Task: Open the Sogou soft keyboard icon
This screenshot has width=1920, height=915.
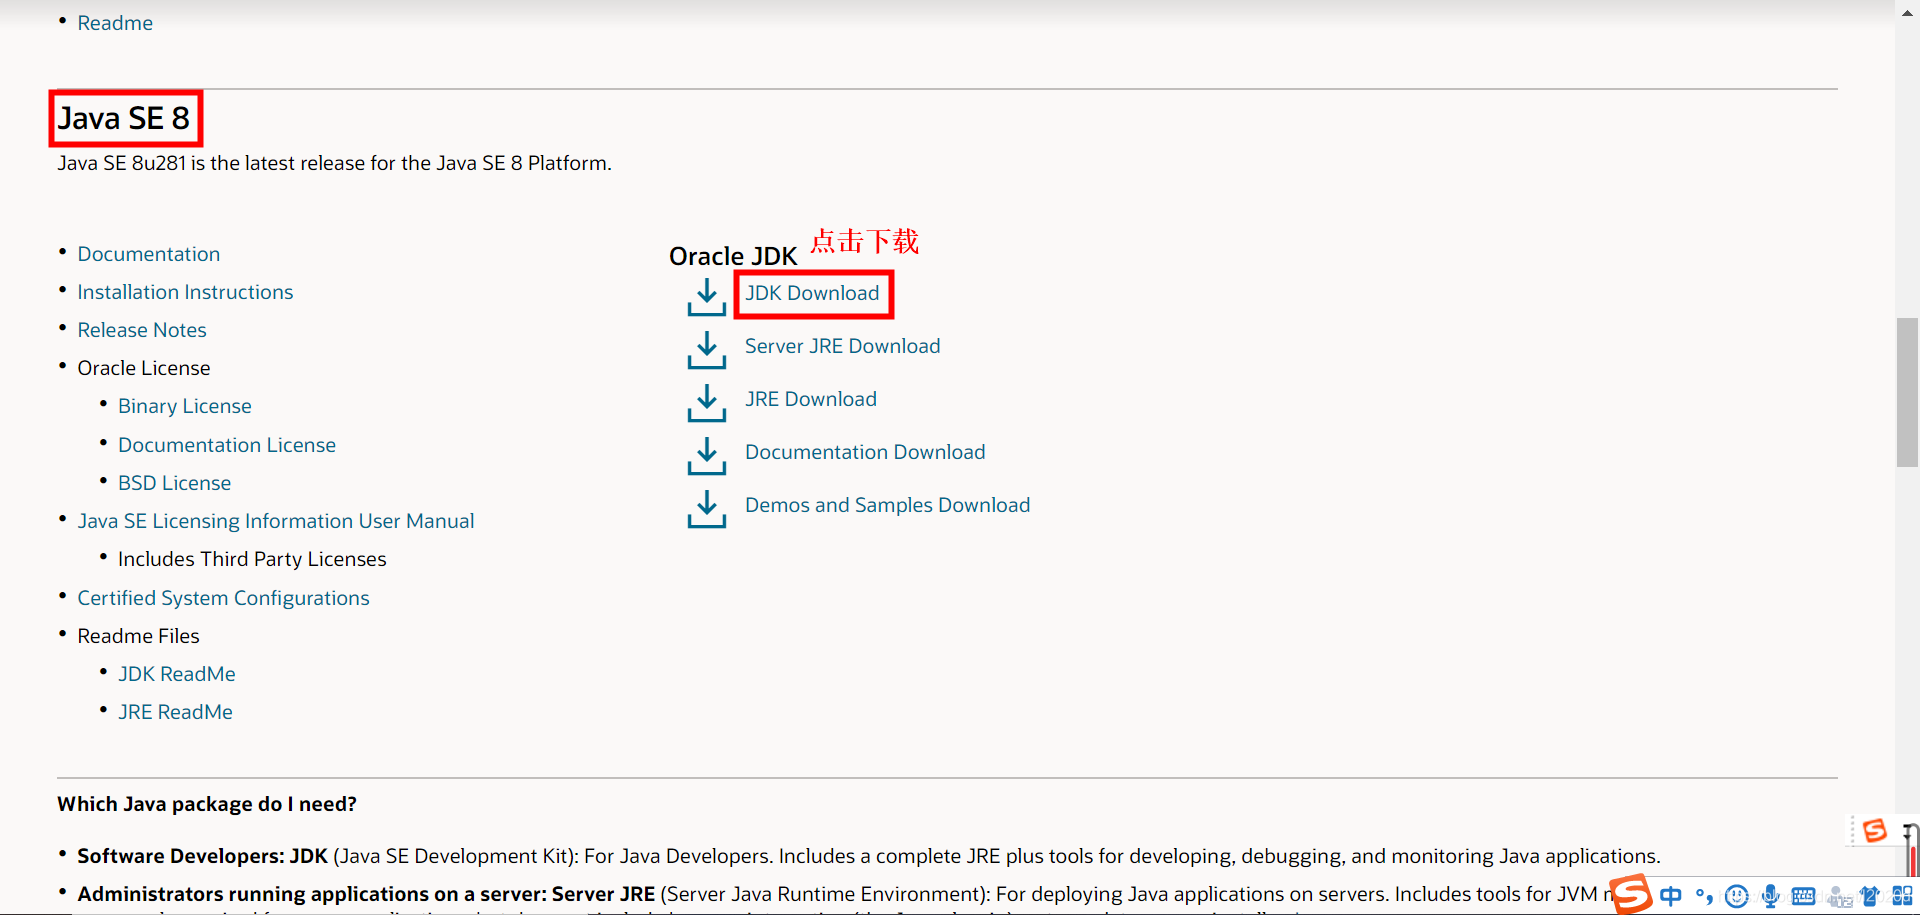Action: pyautogui.click(x=1803, y=896)
